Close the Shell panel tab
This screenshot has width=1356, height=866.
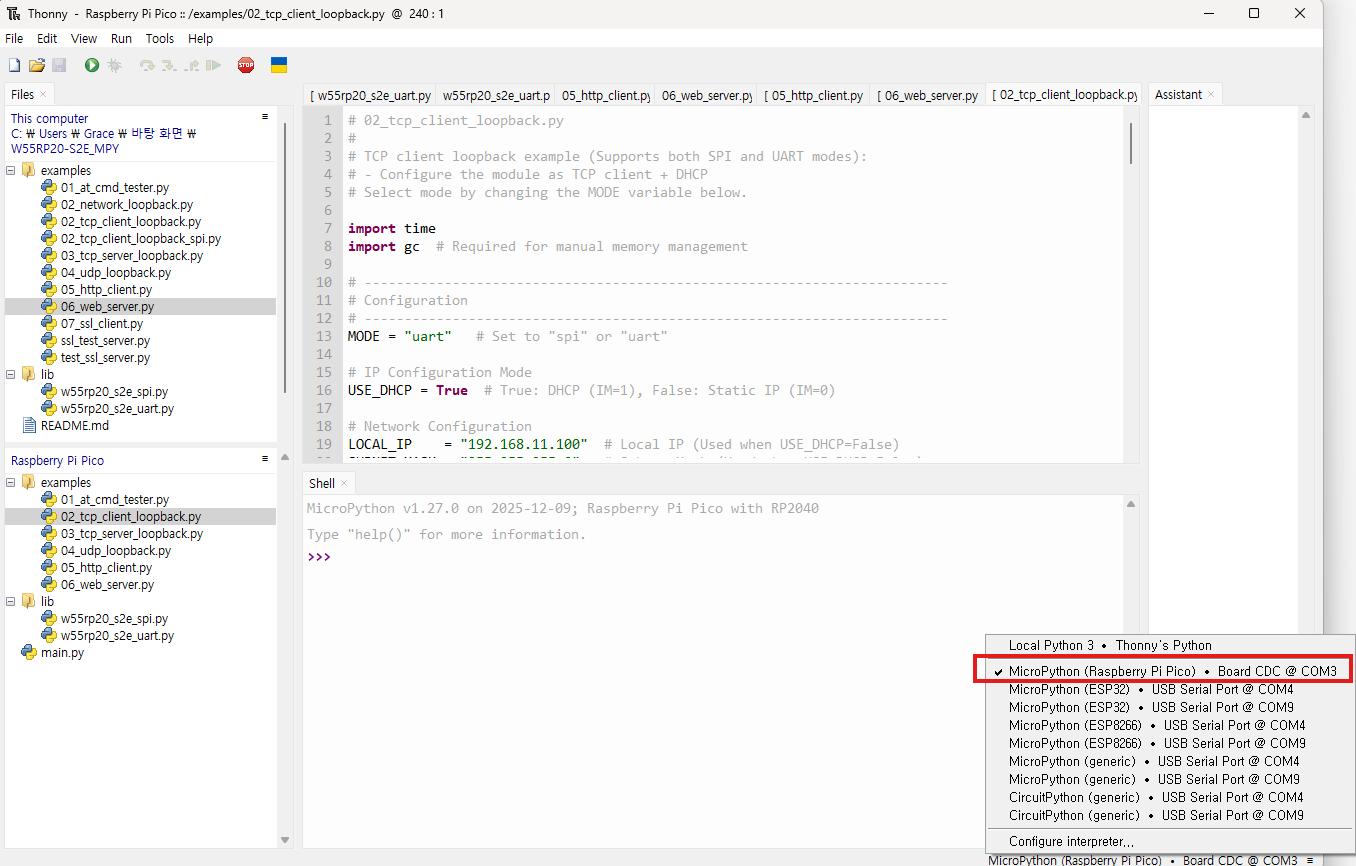pyautogui.click(x=344, y=484)
